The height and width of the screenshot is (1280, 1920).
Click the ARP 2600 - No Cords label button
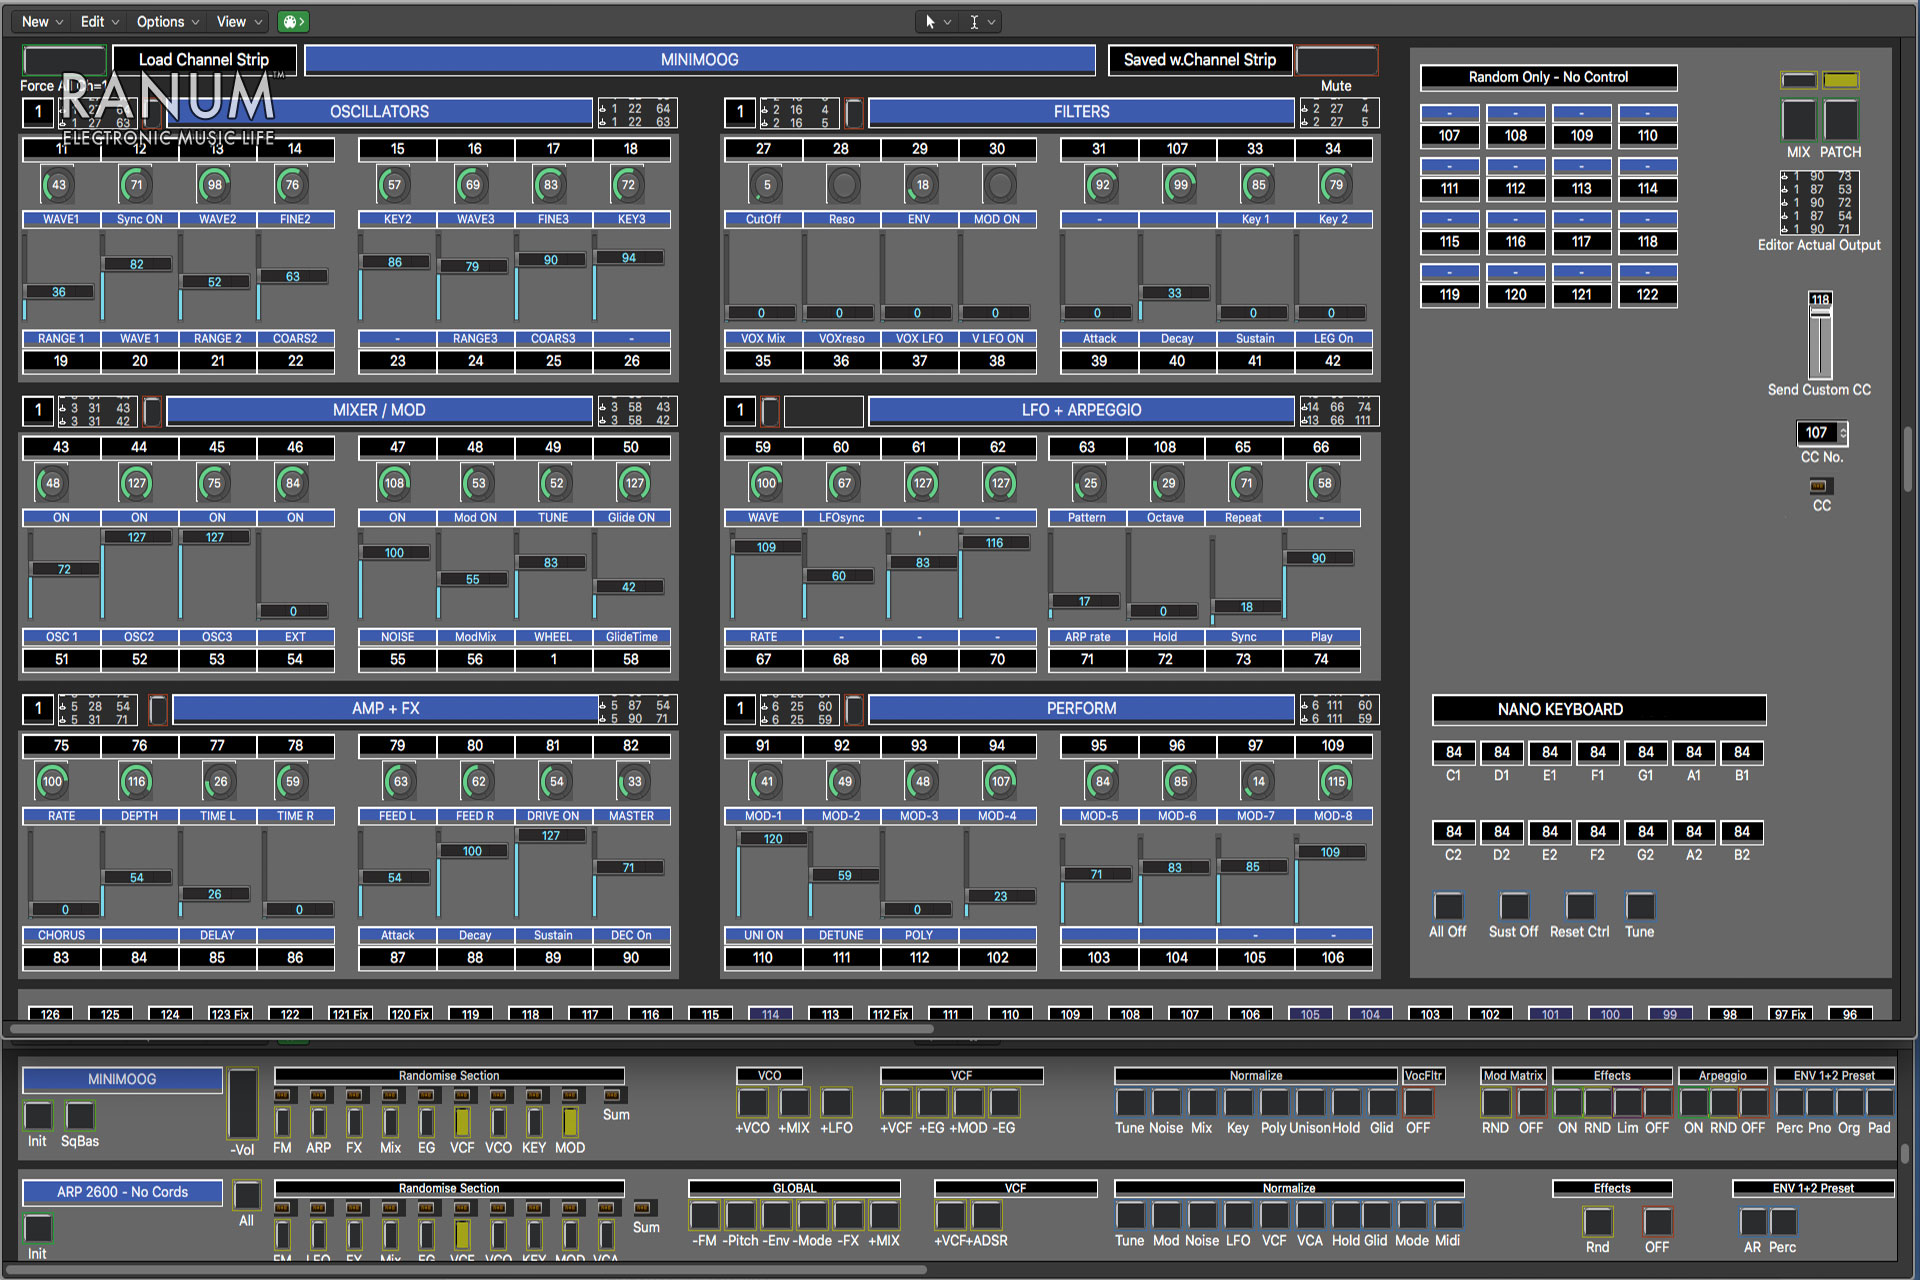tap(122, 1192)
